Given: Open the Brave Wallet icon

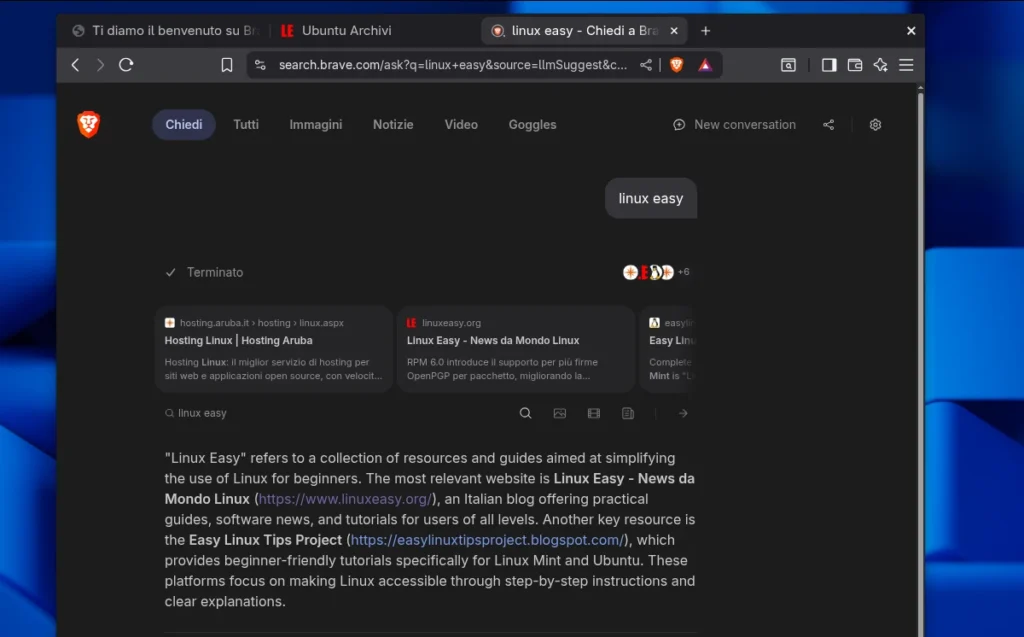Looking at the screenshot, I should pyautogui.click(x=854, y=64).
